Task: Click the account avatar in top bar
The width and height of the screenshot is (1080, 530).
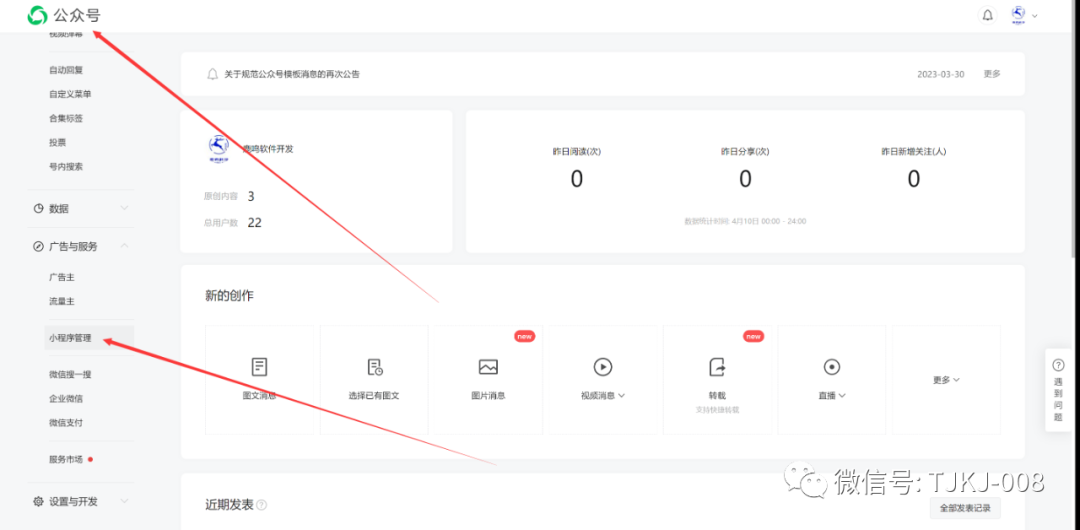Action: pyautogui.click(x=1018, y=15)
